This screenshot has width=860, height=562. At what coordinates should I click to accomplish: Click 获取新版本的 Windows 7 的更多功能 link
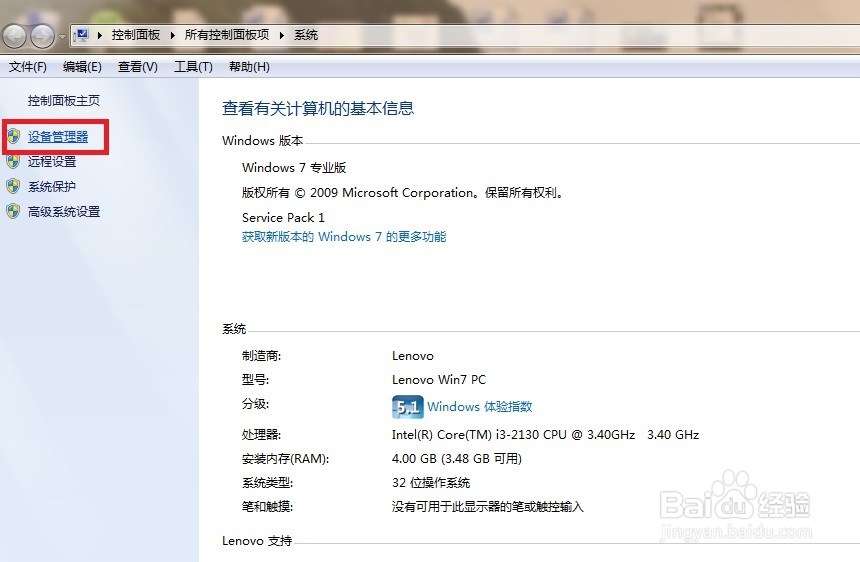click(344, 237)
